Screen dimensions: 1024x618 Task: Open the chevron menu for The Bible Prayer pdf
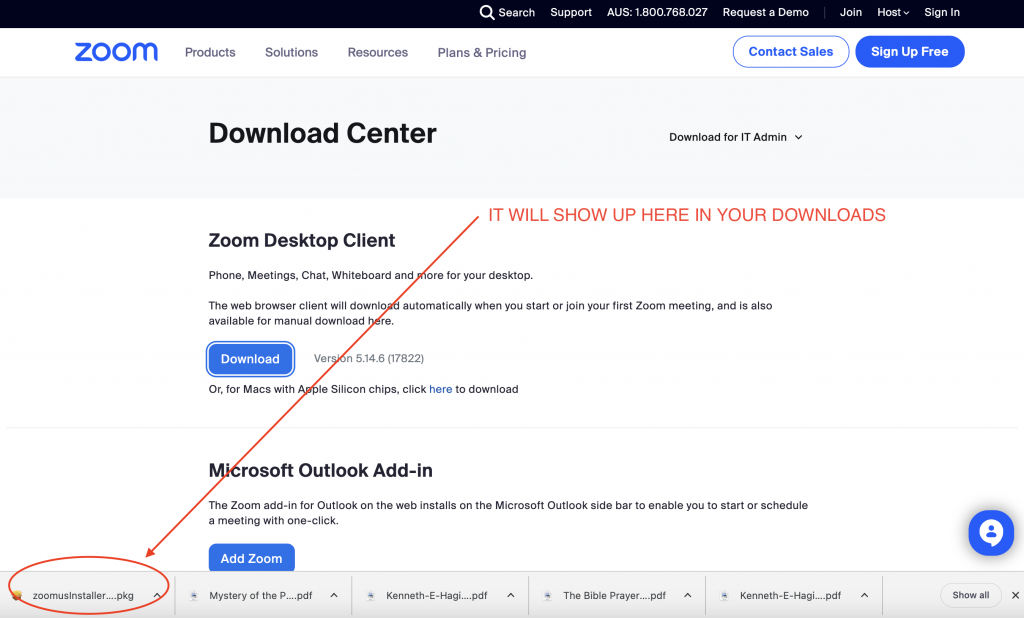pos(688,595)
